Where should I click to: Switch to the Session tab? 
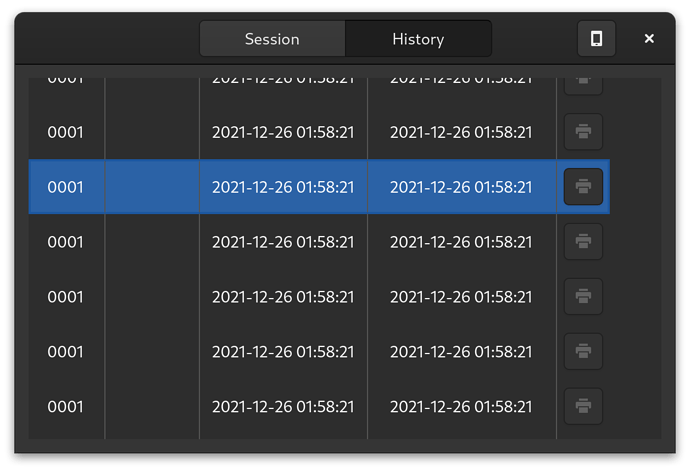(272, 39)
